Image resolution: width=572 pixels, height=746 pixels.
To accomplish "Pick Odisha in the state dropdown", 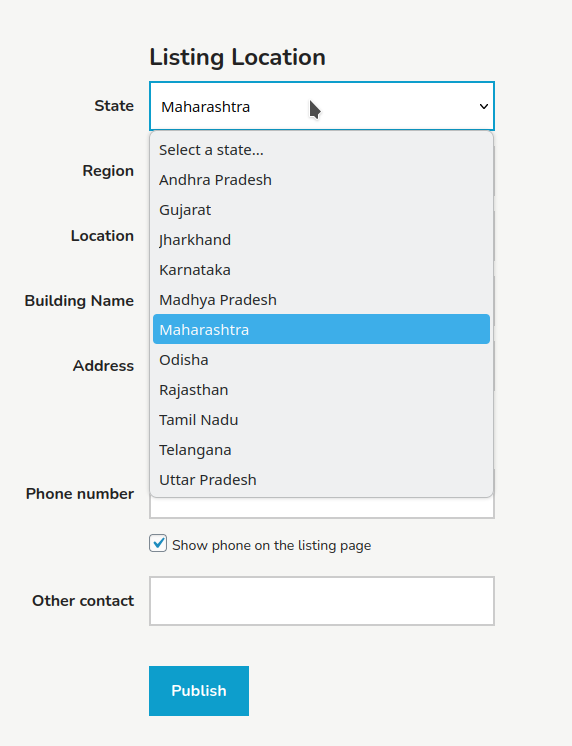I will 321,360.
